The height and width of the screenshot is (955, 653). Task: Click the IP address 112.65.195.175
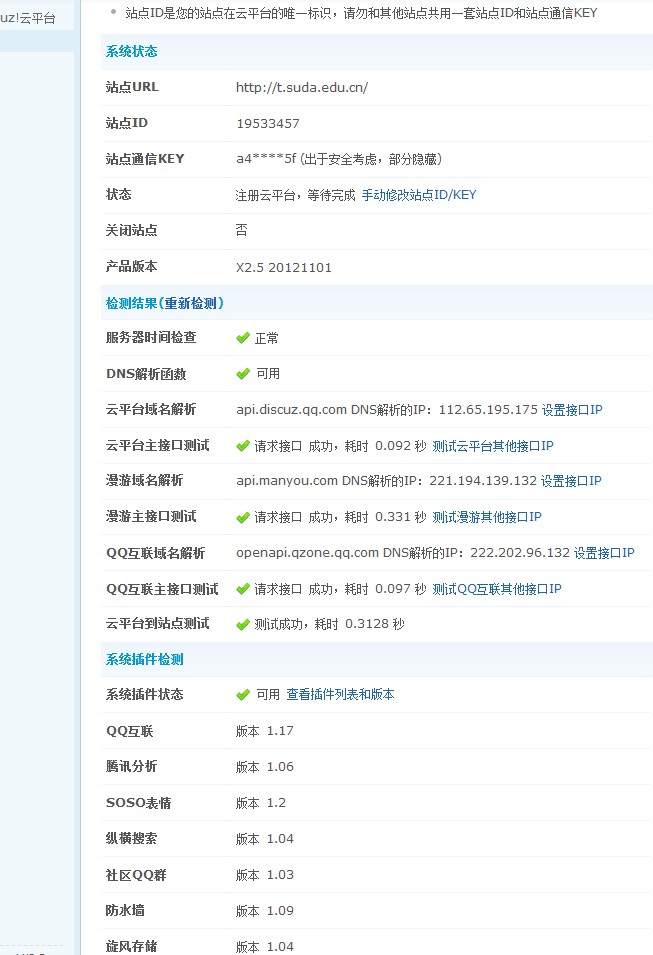[x=489, y=410]
